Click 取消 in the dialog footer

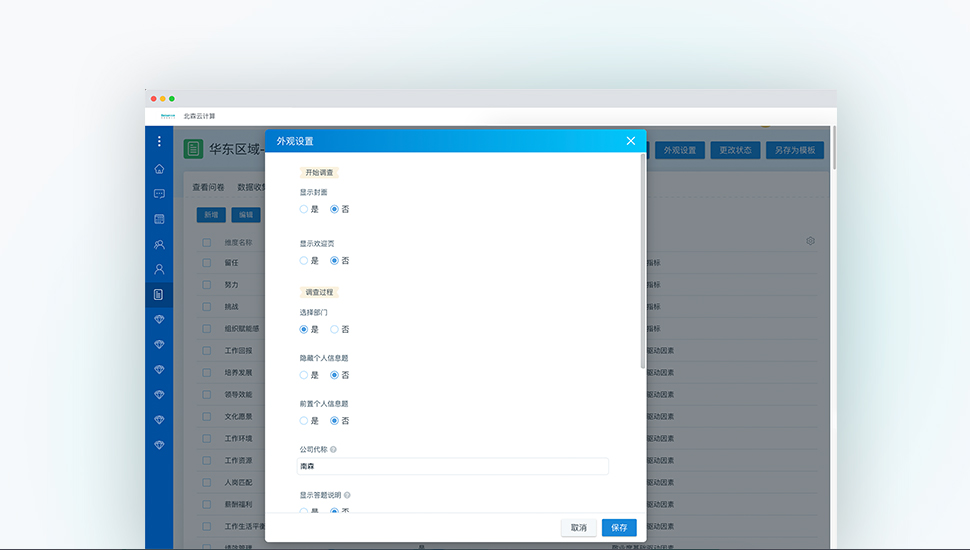578,528
